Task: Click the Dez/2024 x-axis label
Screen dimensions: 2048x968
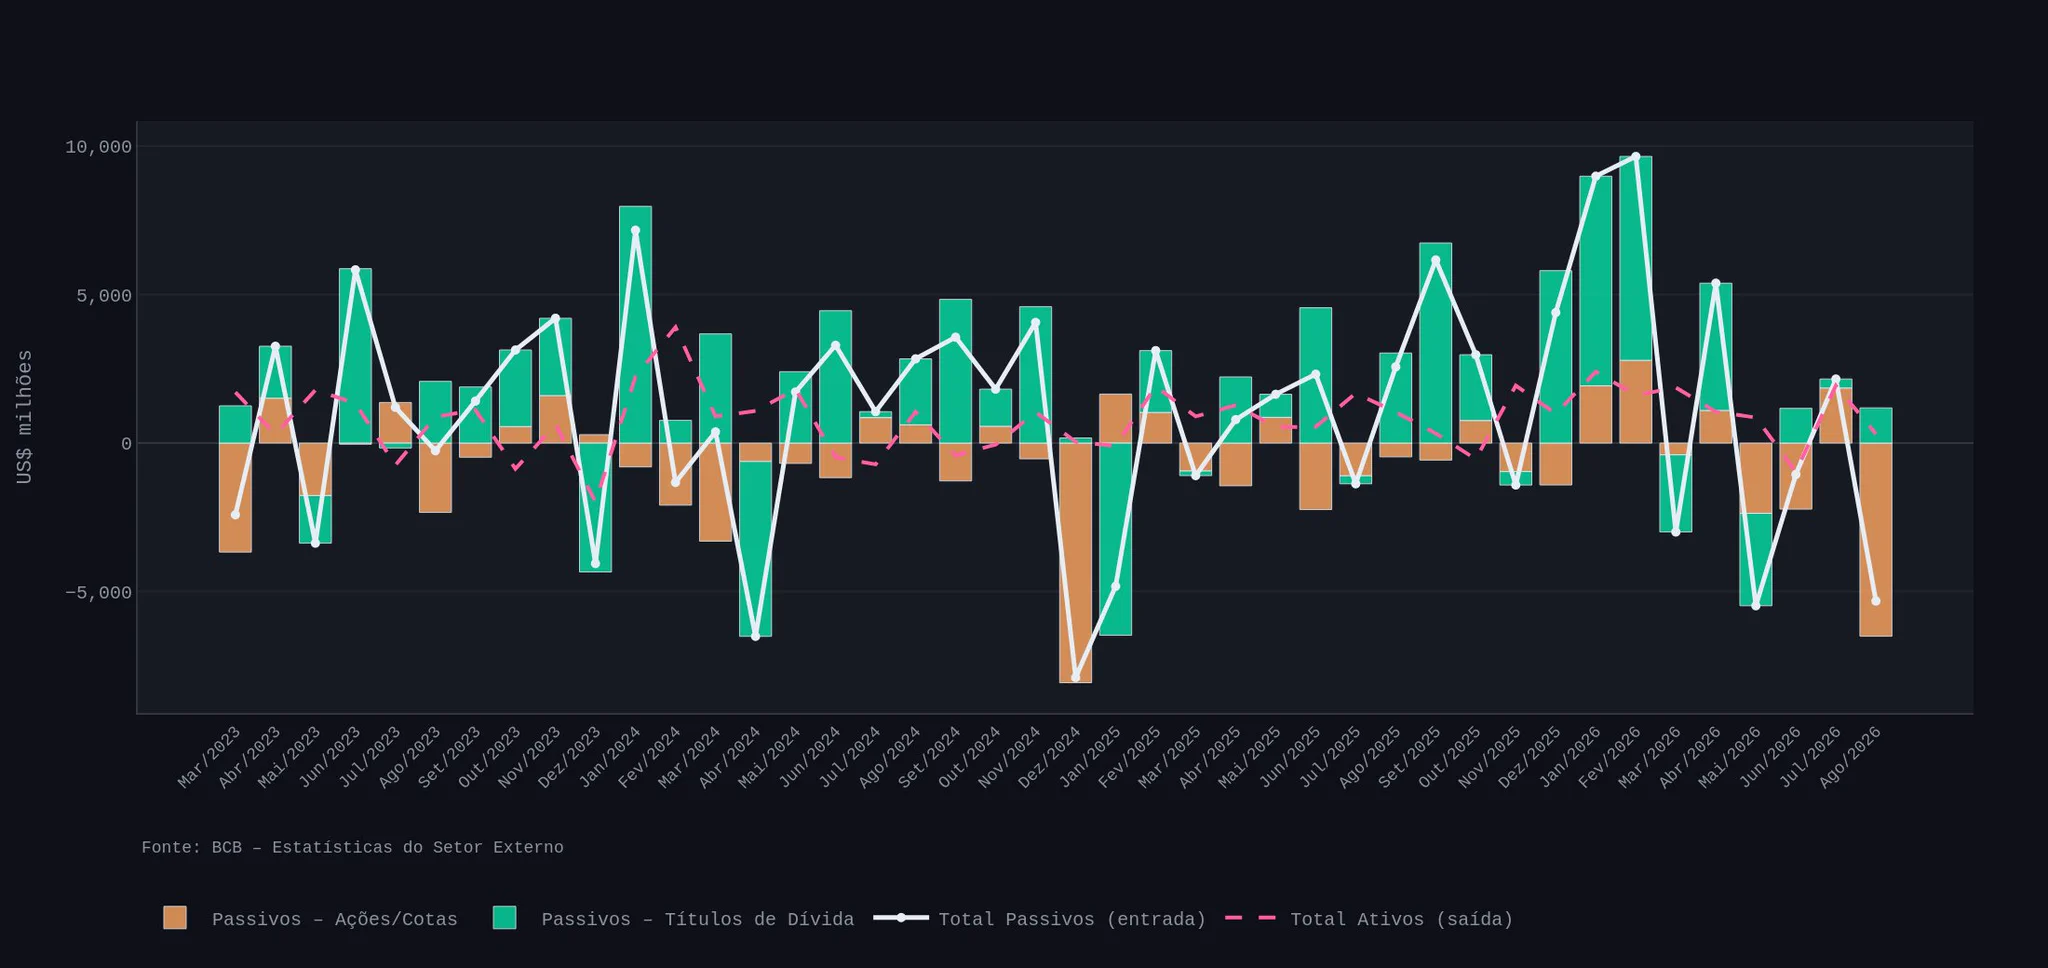Action: (x=1050, y=757)
